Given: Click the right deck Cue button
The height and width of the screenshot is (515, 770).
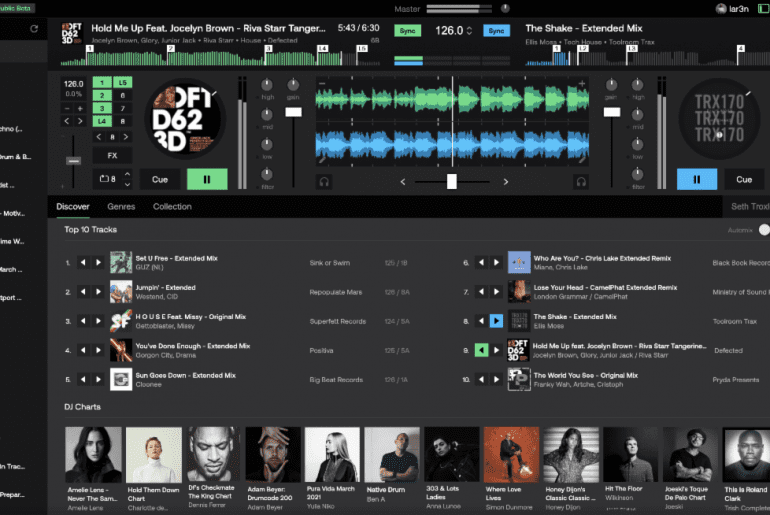Looking at the screenshot, I should [743, 179].
